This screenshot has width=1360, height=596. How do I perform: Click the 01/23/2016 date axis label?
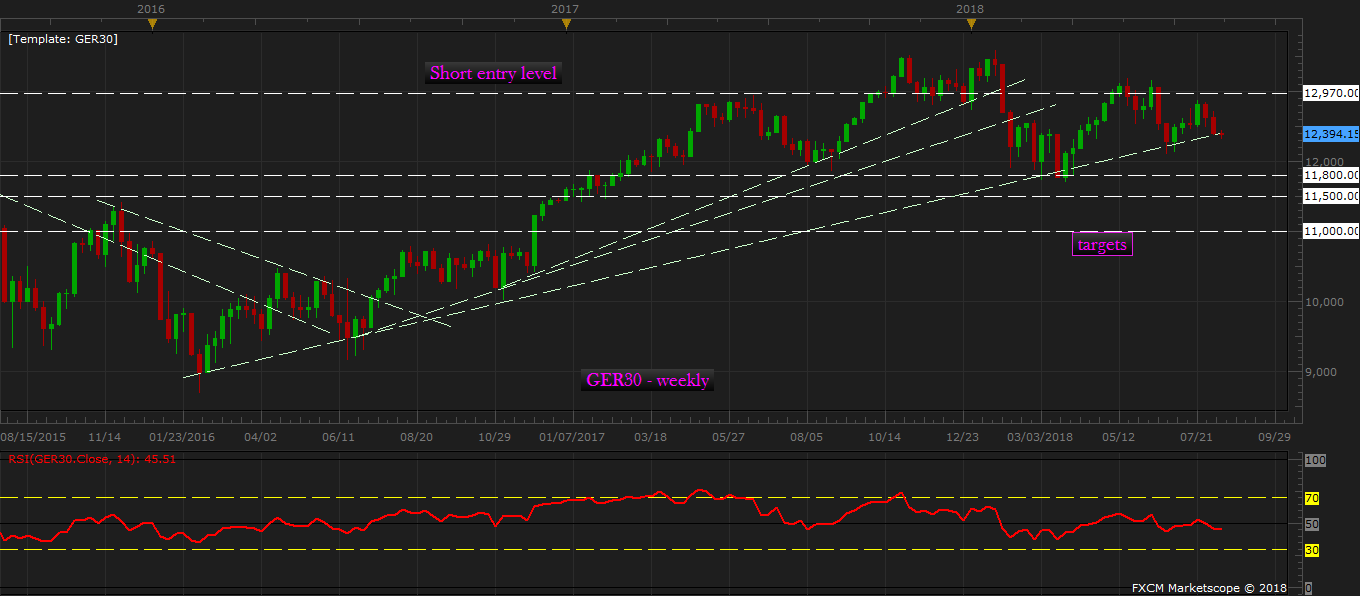[x=182, y=437]
